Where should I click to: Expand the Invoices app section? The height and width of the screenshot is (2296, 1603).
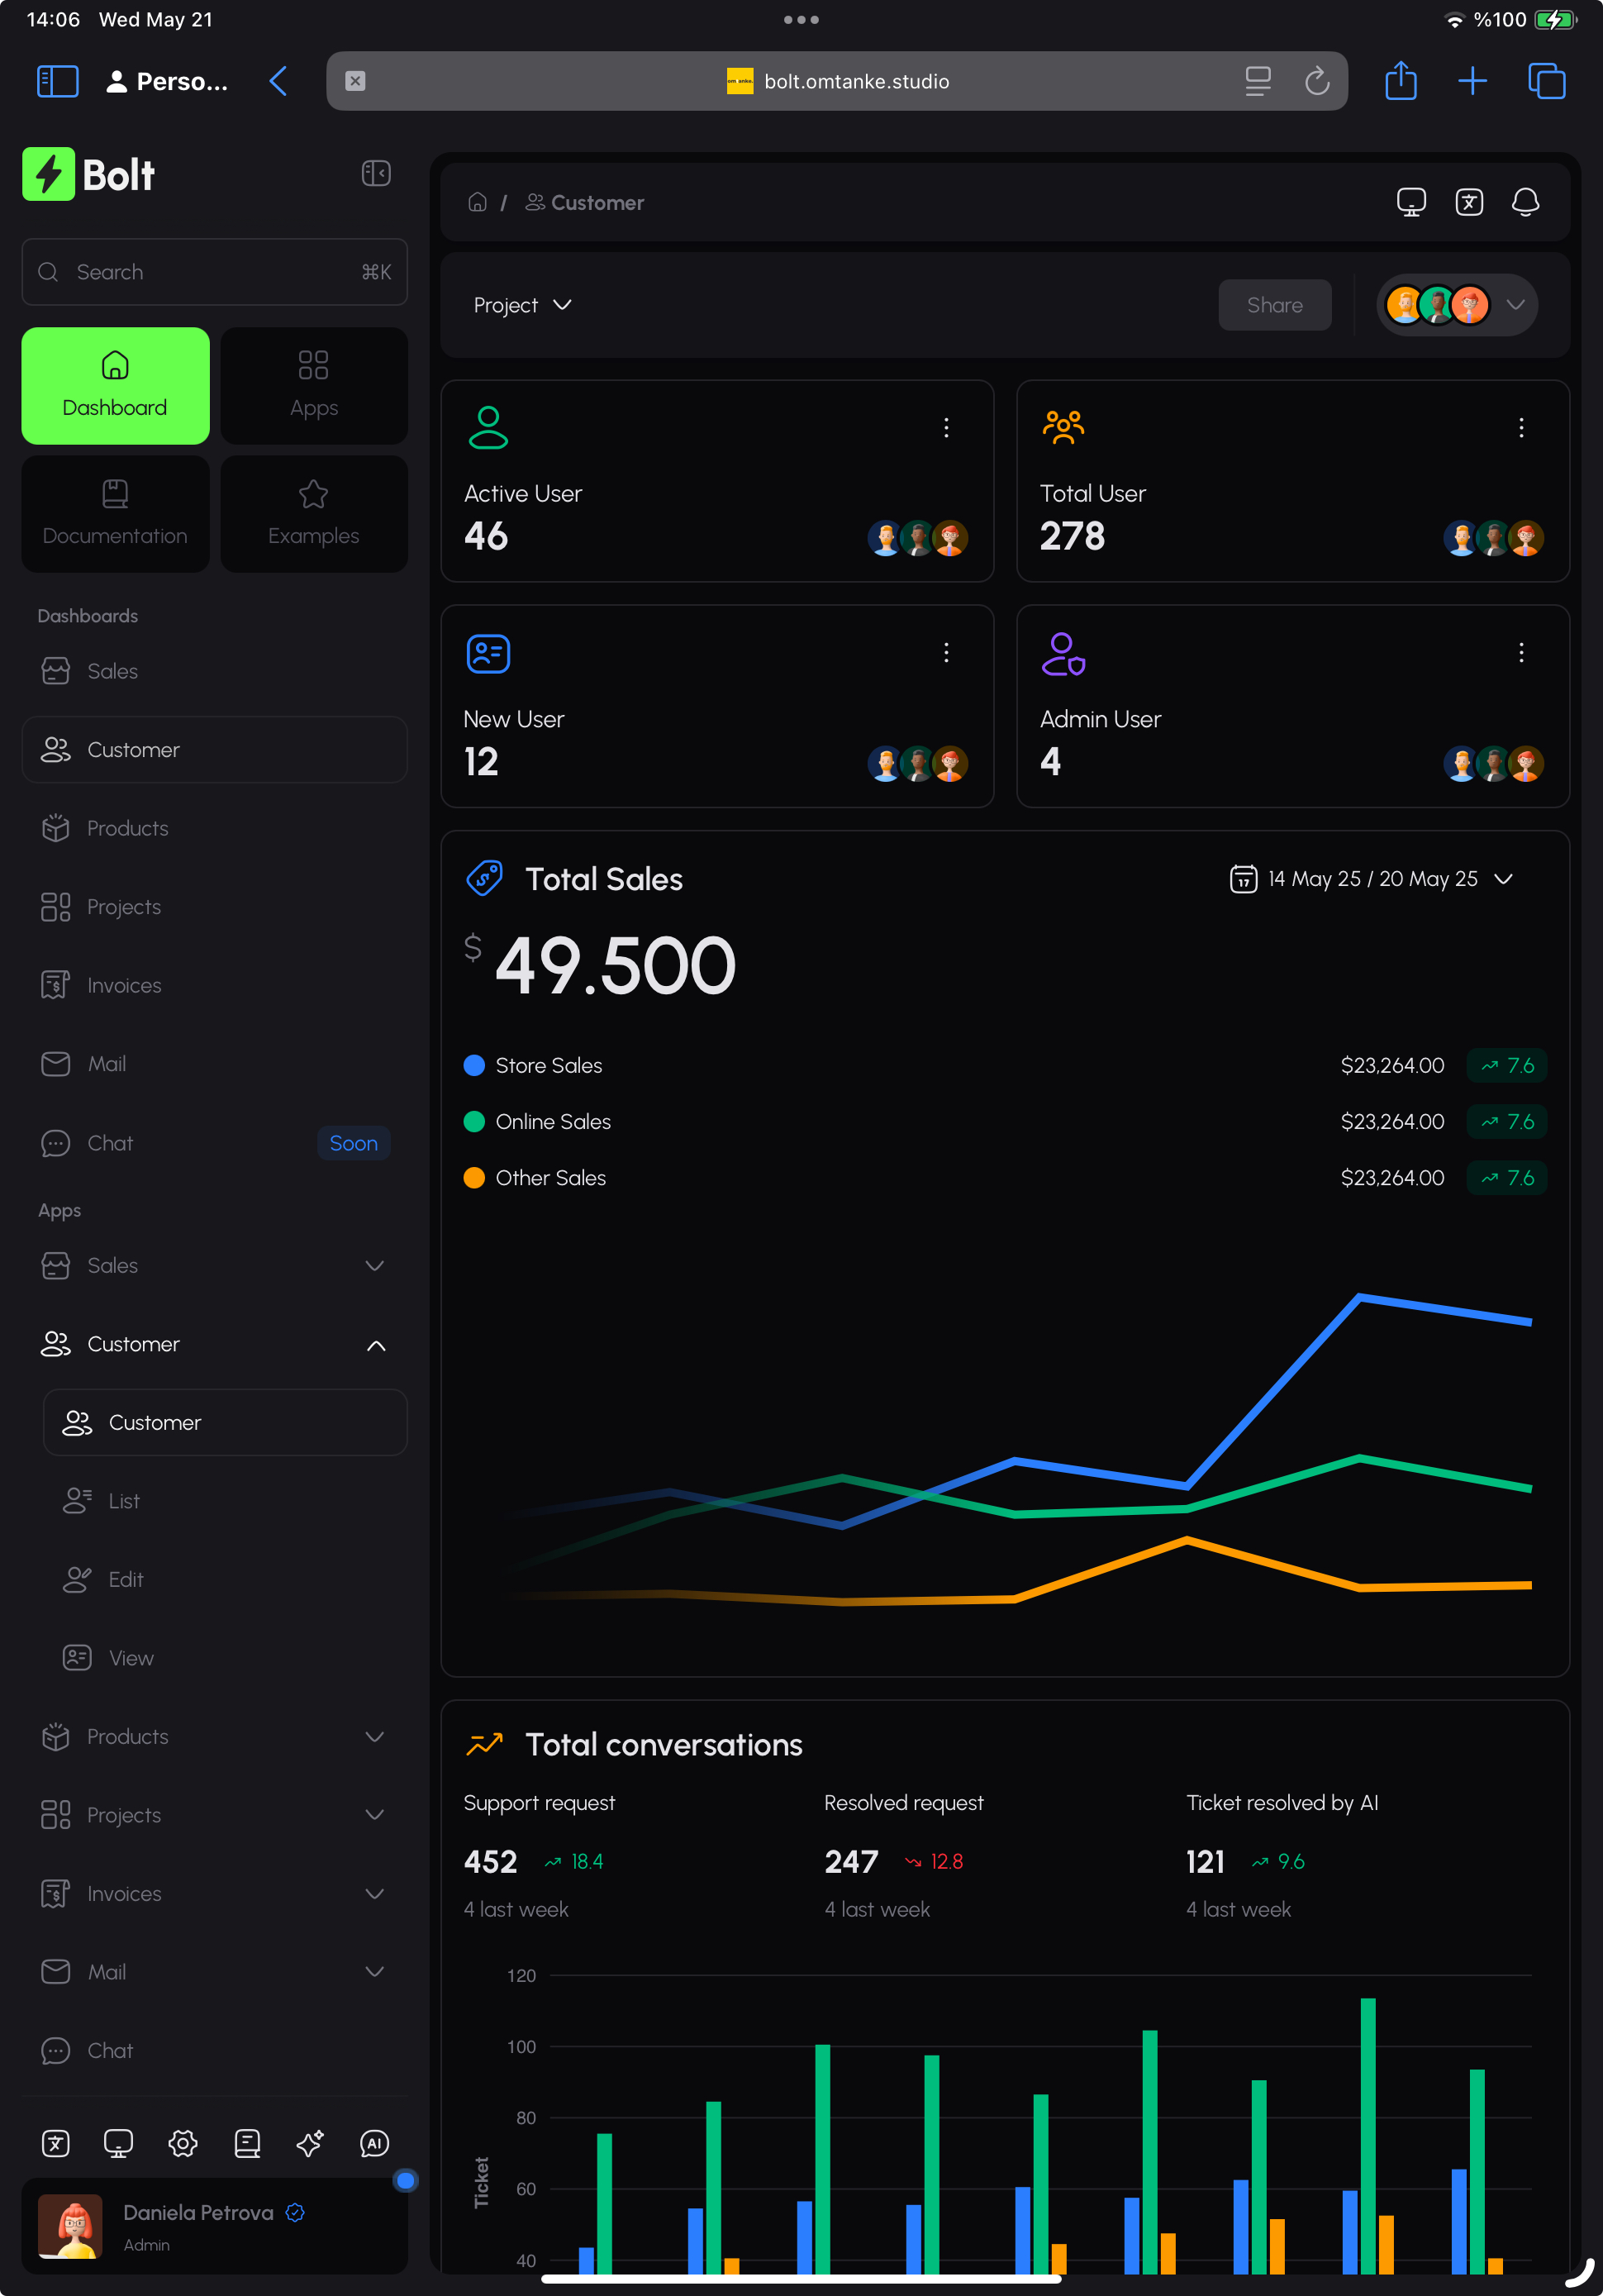(x=374, y=1893)
